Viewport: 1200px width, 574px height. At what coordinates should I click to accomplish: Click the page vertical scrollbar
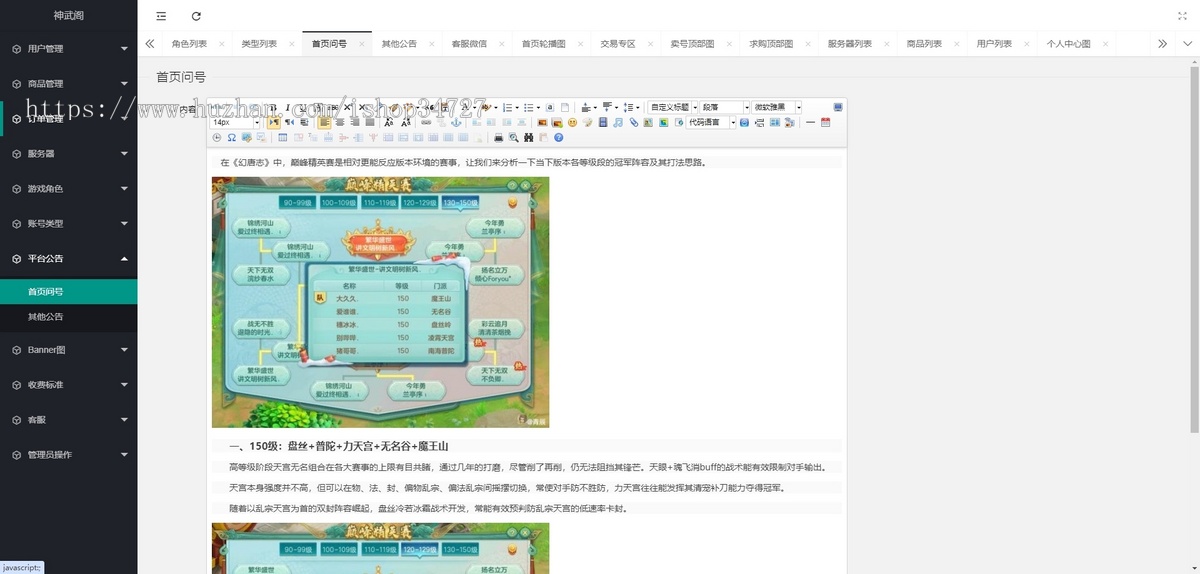pos(1195,250)
